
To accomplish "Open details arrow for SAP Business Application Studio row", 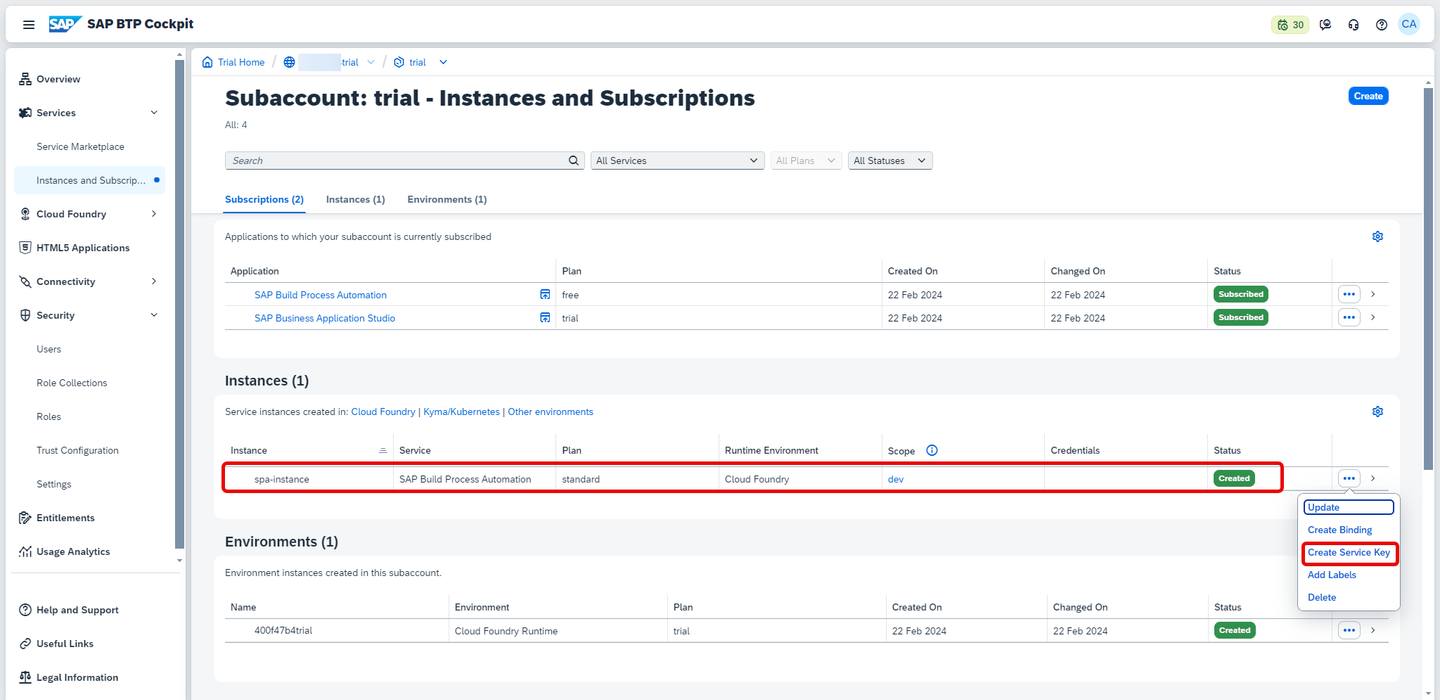I will point(1373,317).
